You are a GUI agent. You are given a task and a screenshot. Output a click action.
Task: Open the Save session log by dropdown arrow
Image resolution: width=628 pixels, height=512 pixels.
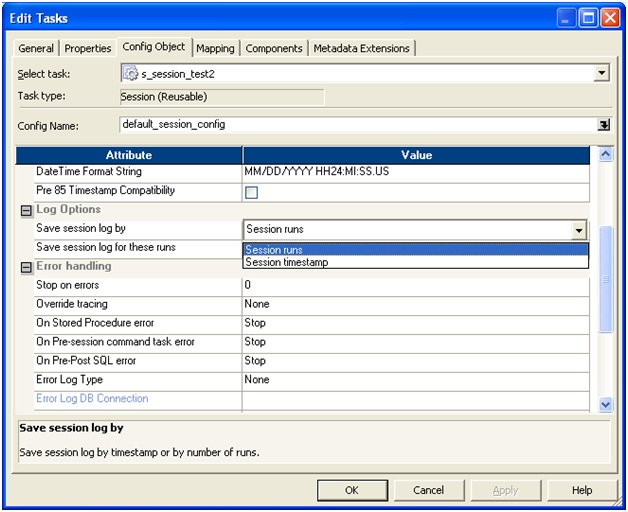tap(579, 230)
